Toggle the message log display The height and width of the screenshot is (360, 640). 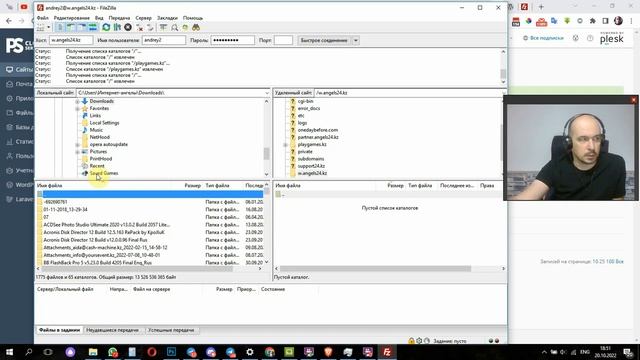60,27
